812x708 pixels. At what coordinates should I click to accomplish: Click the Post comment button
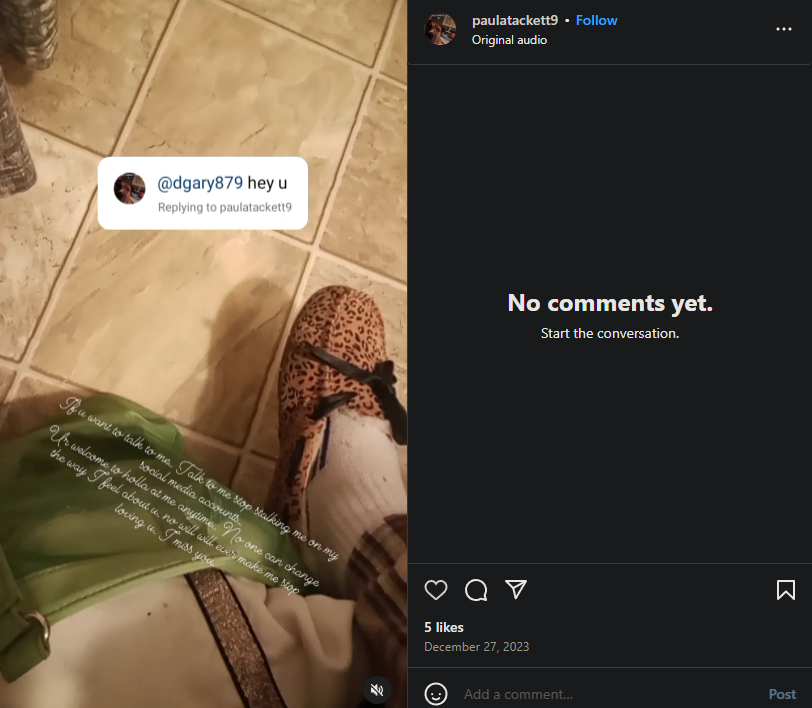pos(782,694)
